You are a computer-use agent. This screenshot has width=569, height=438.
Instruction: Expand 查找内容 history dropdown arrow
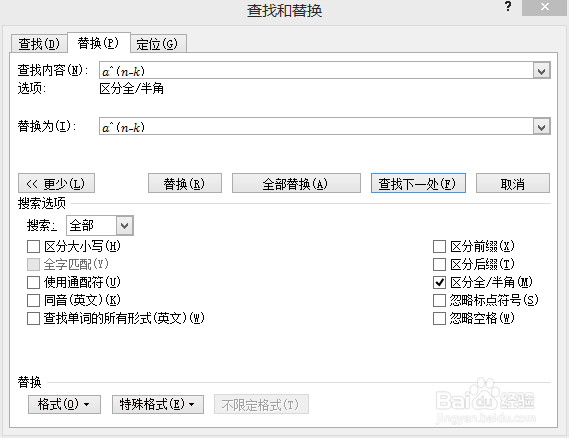541,71
